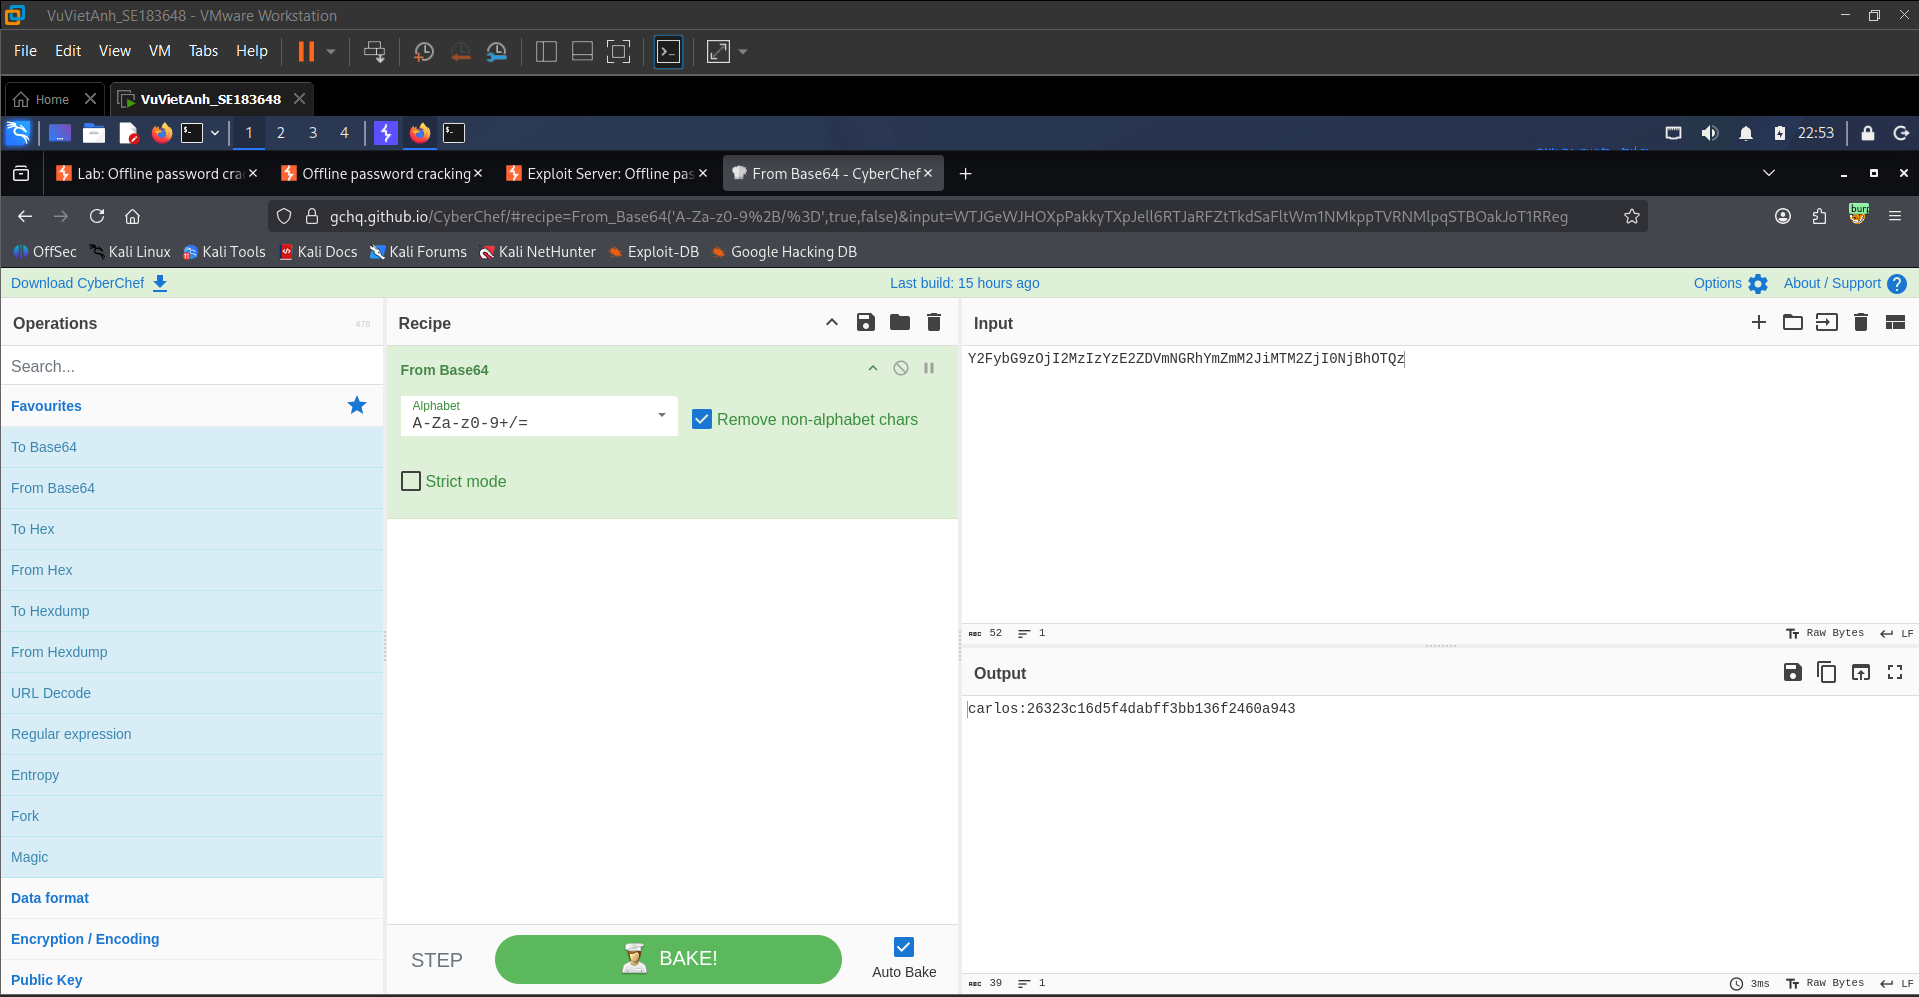
Task: Open the Options settings link
Action: click(x=1731, y=283)
